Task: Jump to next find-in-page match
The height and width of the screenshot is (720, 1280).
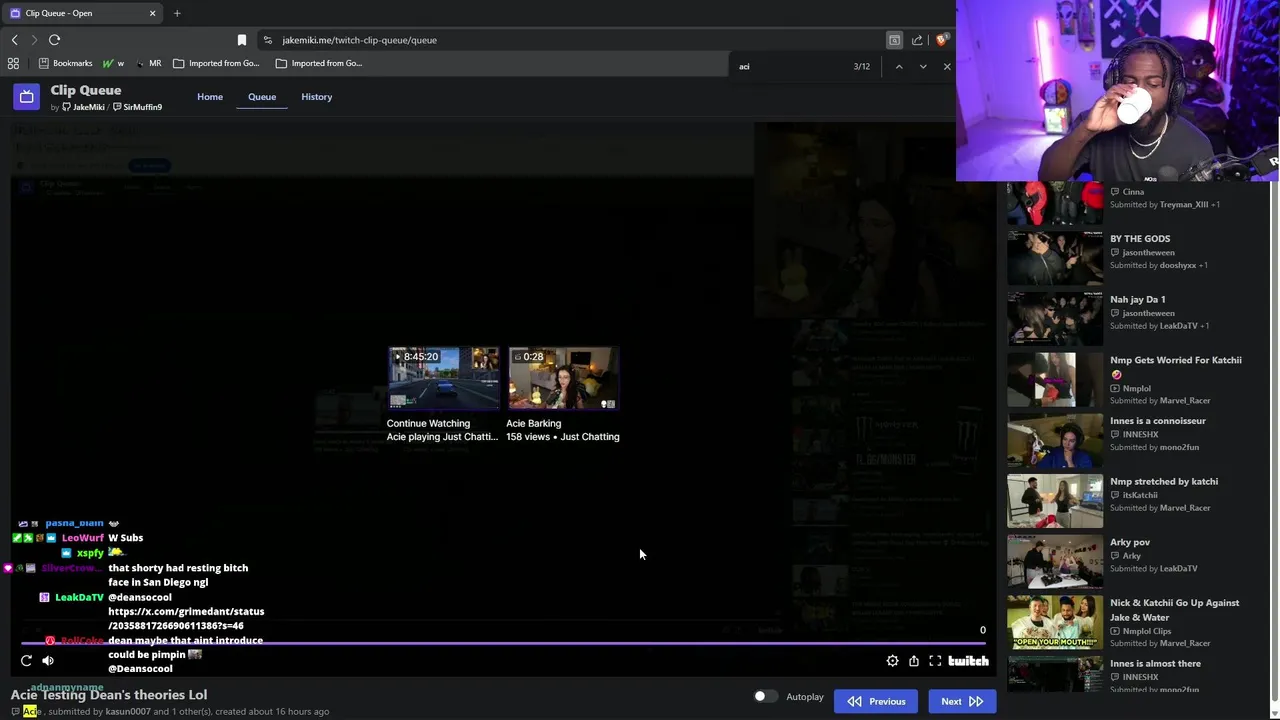Action: coord(922,66)
